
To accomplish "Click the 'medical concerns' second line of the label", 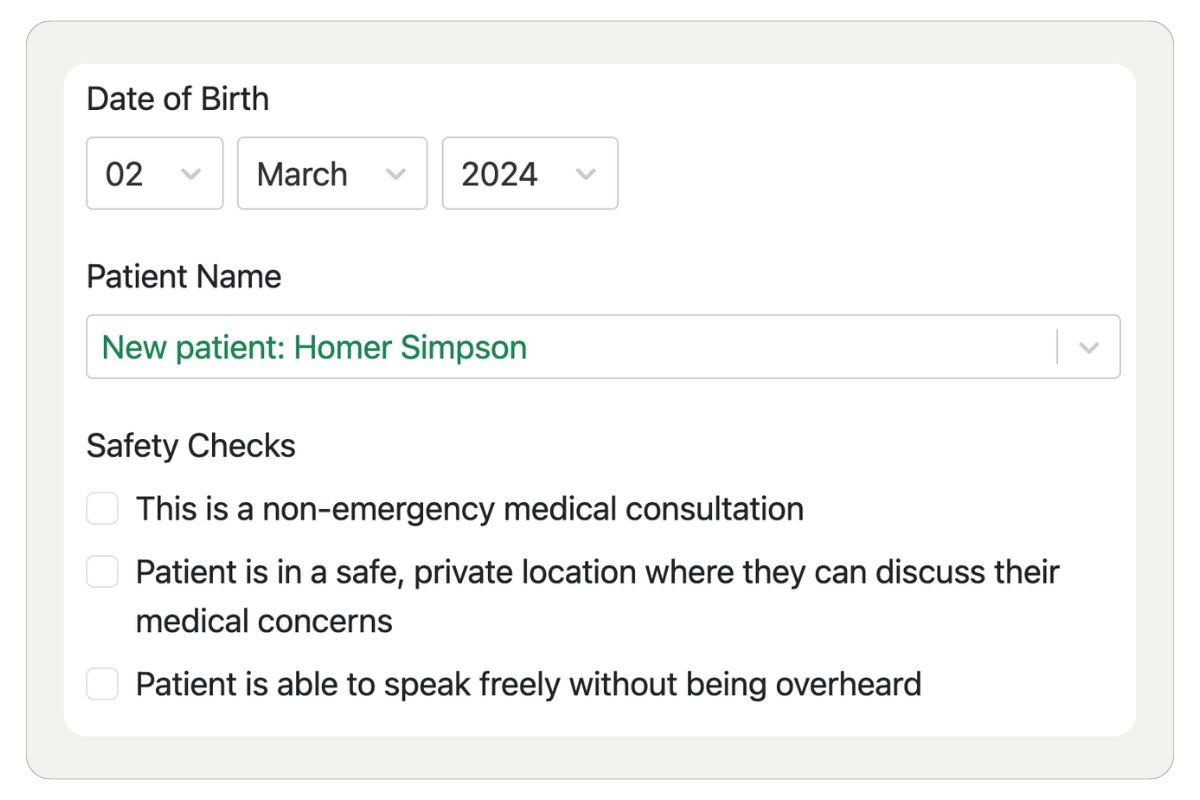I will (264, 621).
